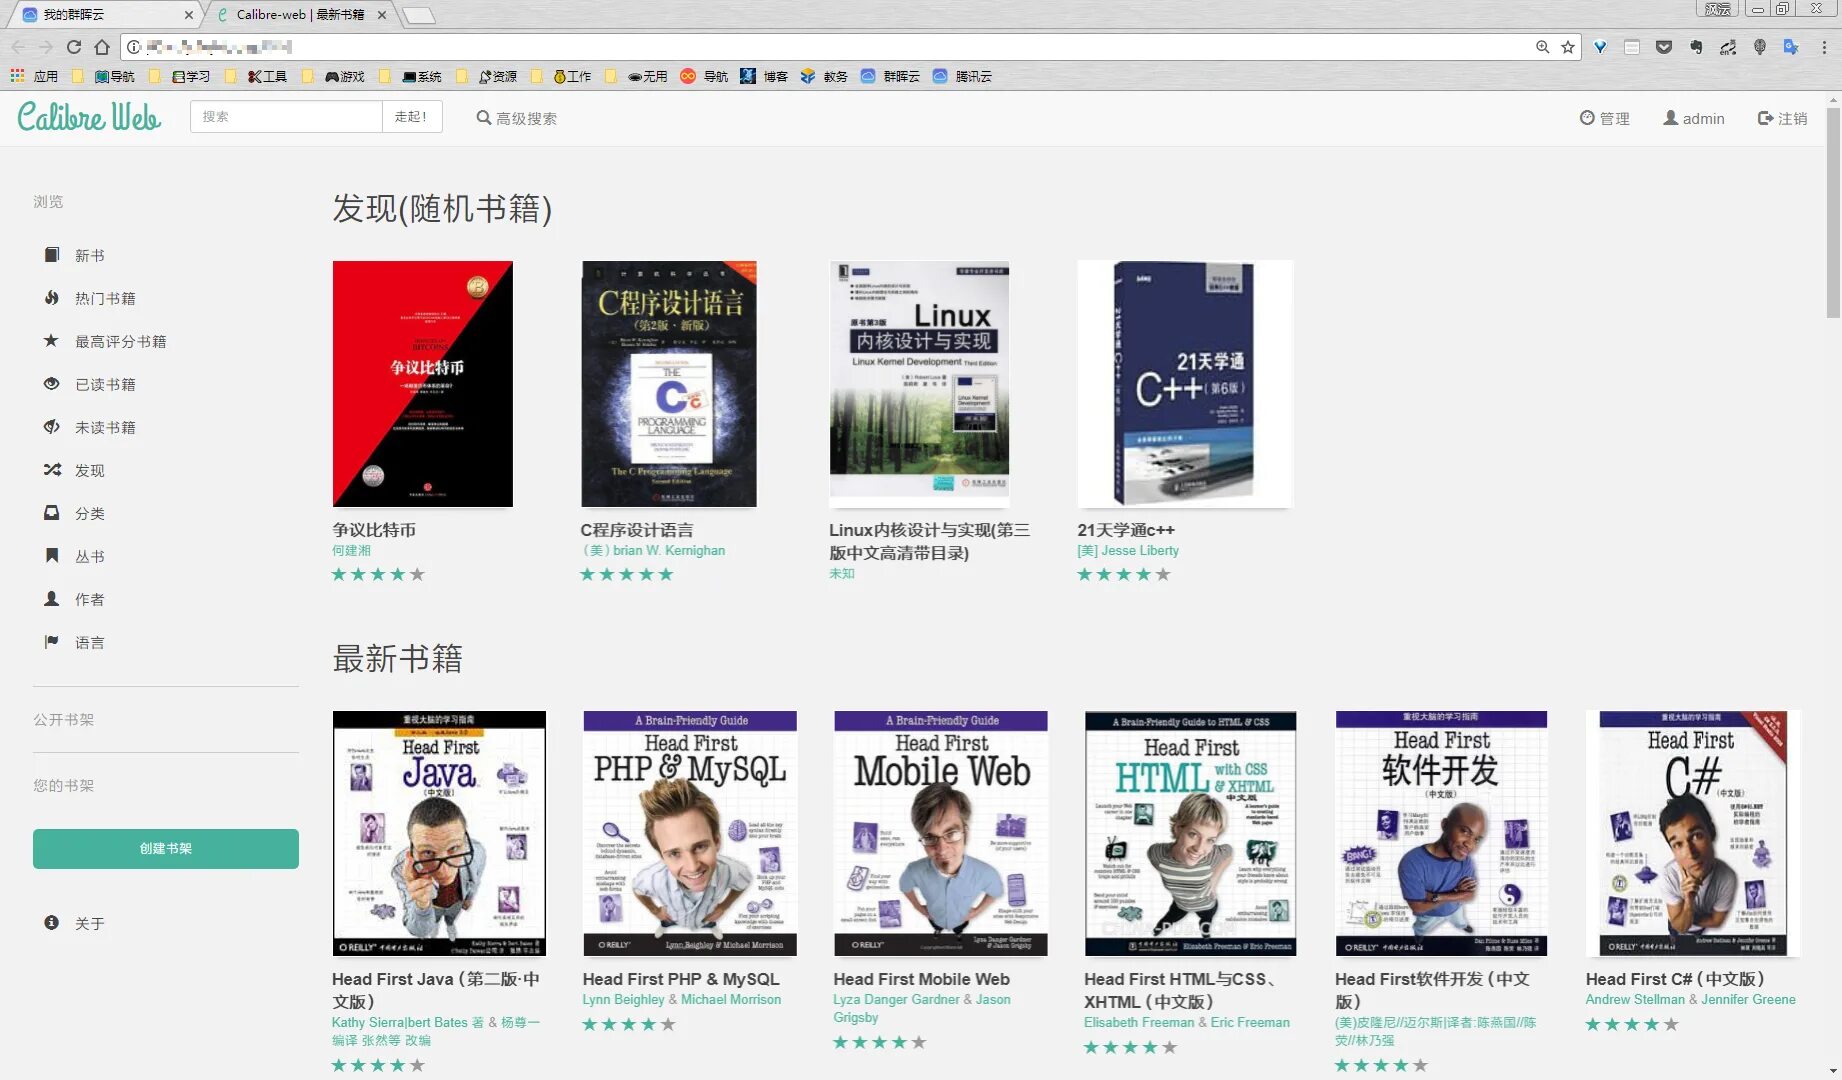
Task: Open the 新书 sidebar icon
Action: (52, 255)
